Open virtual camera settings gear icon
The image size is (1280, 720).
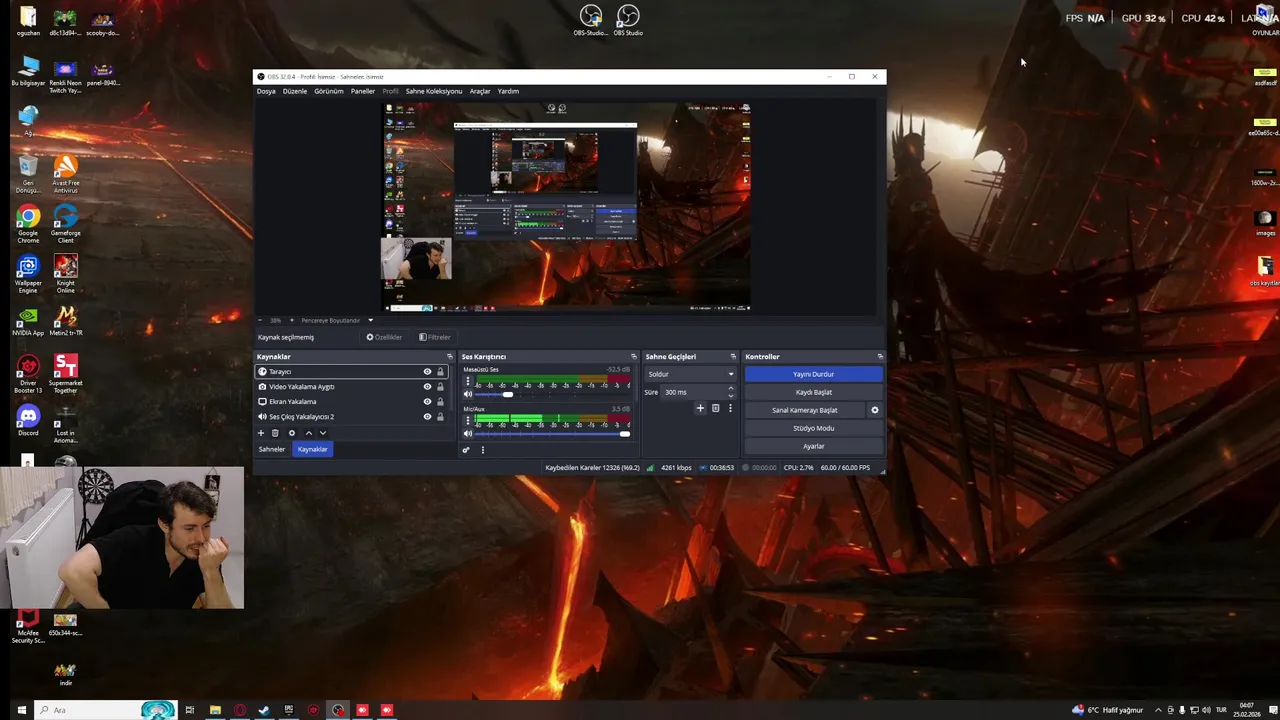pyautogui.click(x=875, y=410)
